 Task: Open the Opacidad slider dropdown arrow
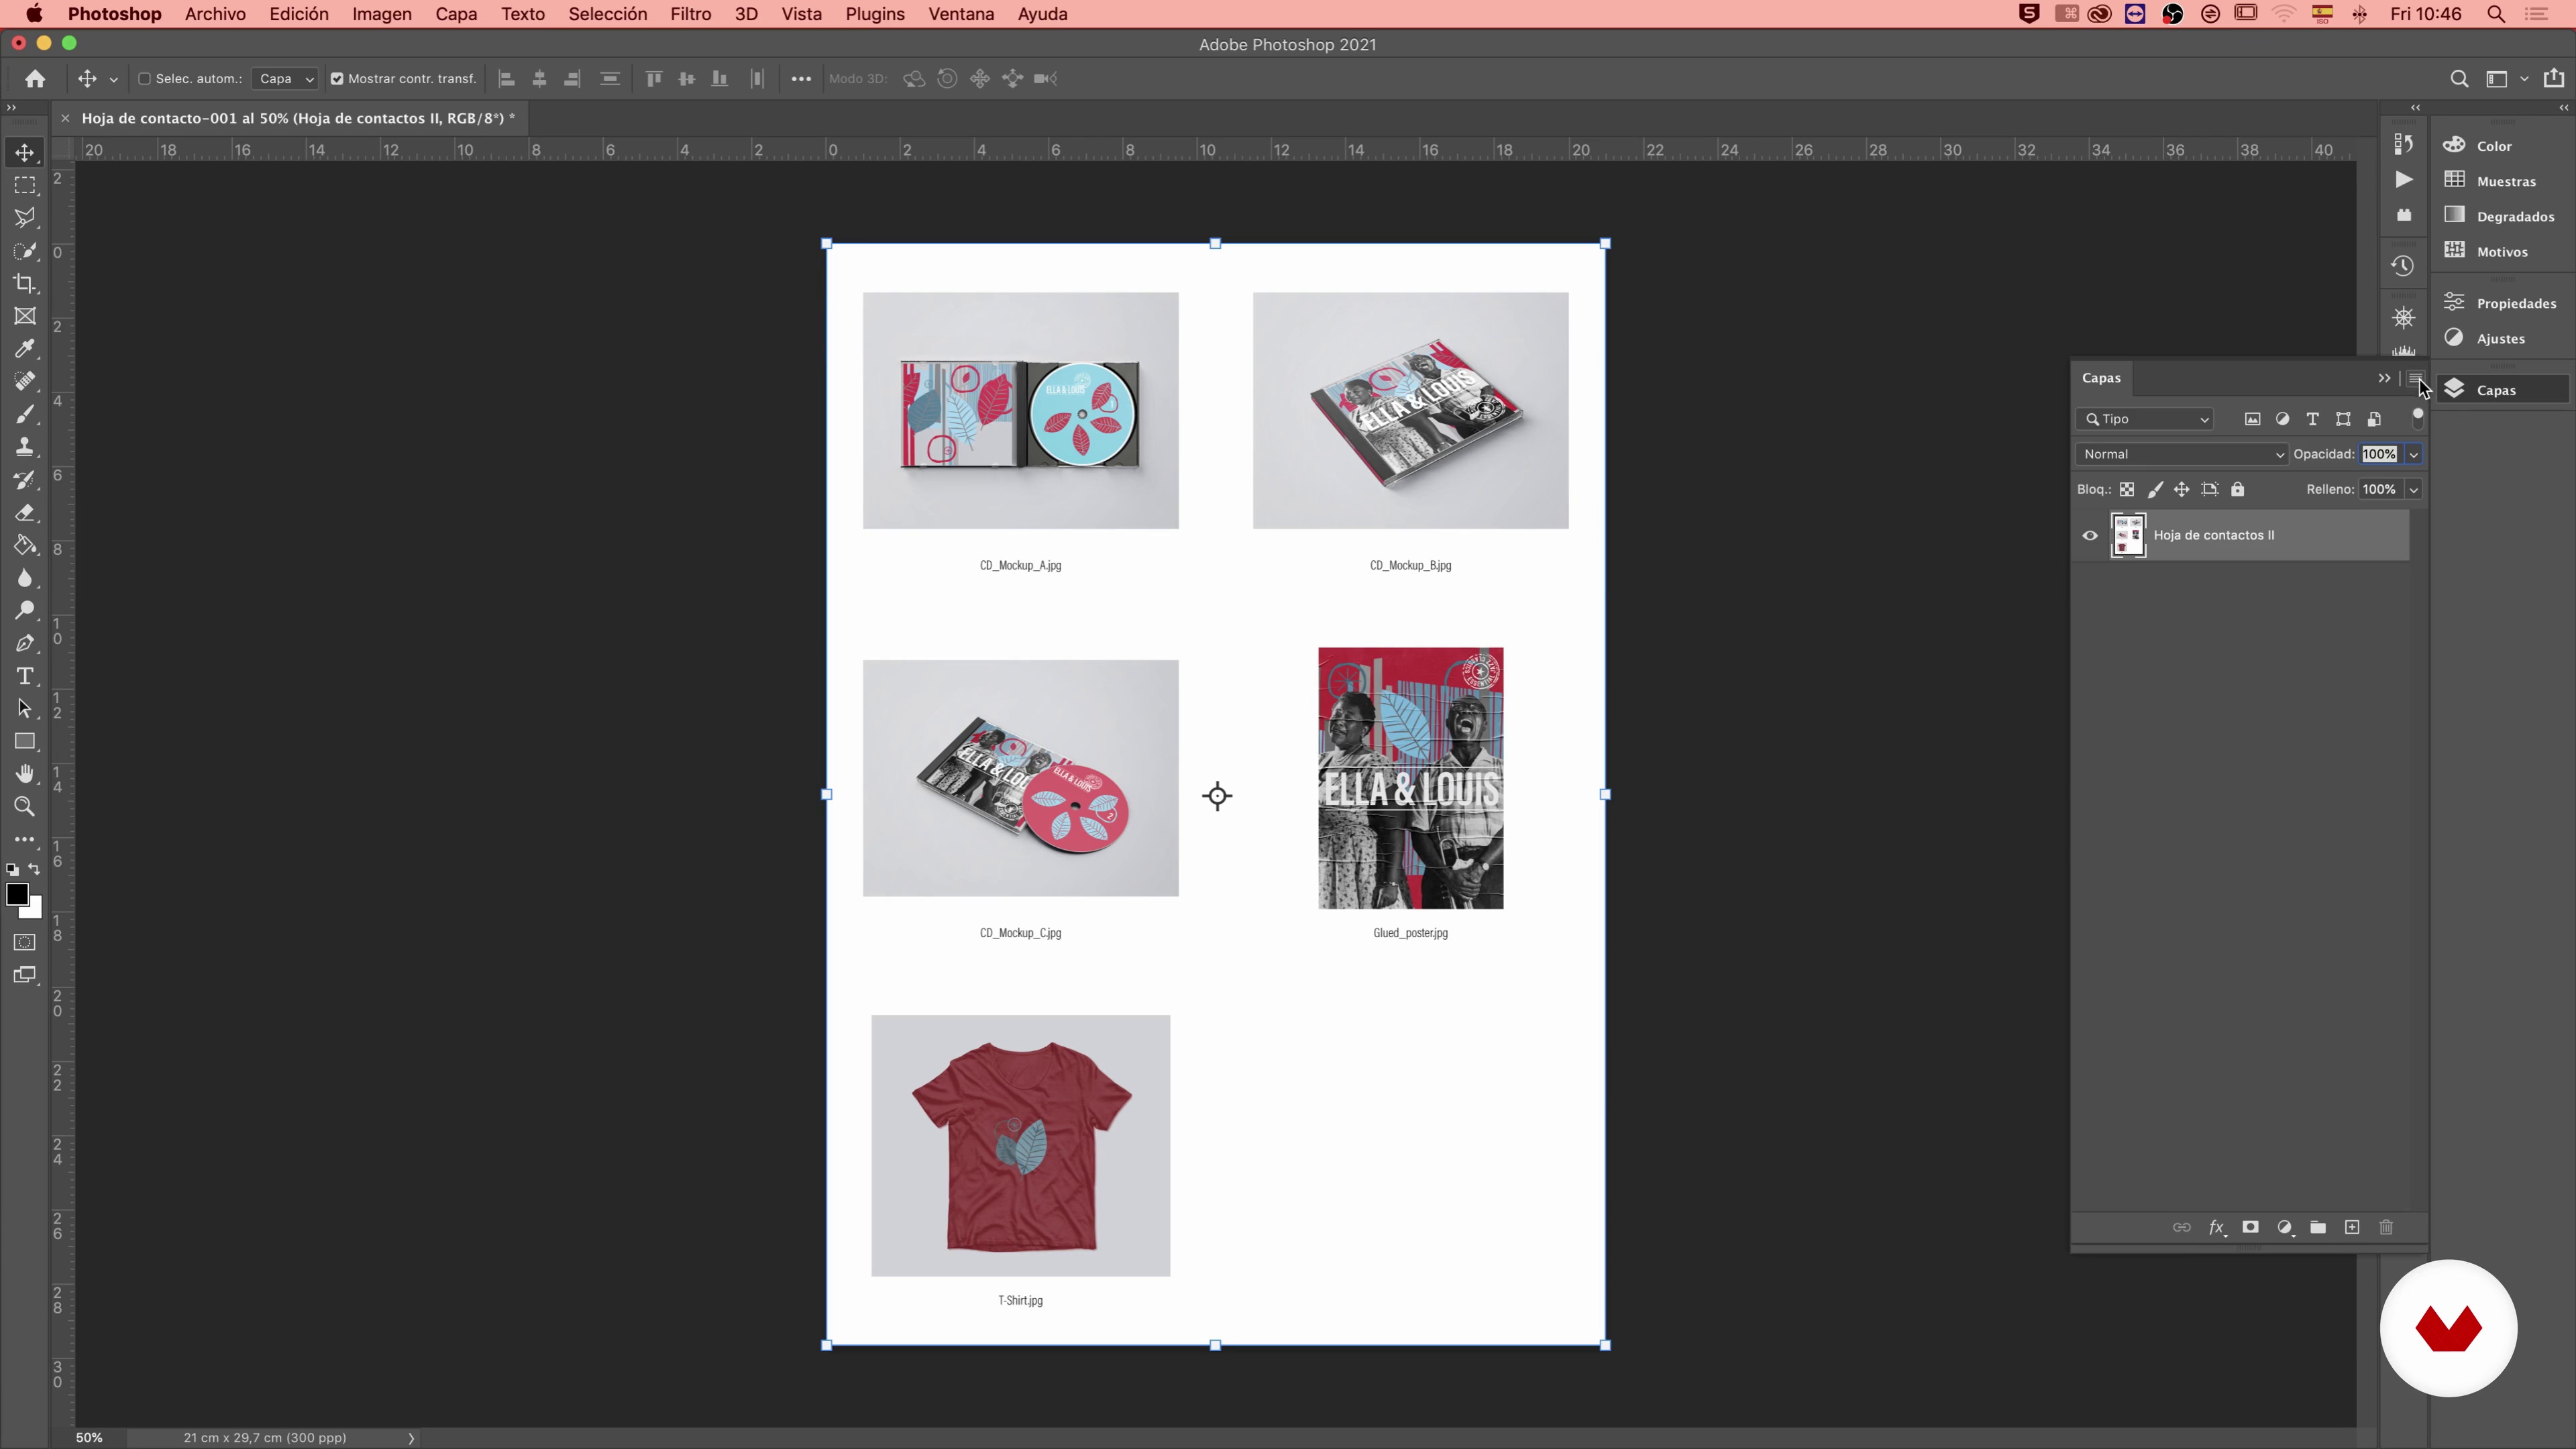pos(2413,454)
